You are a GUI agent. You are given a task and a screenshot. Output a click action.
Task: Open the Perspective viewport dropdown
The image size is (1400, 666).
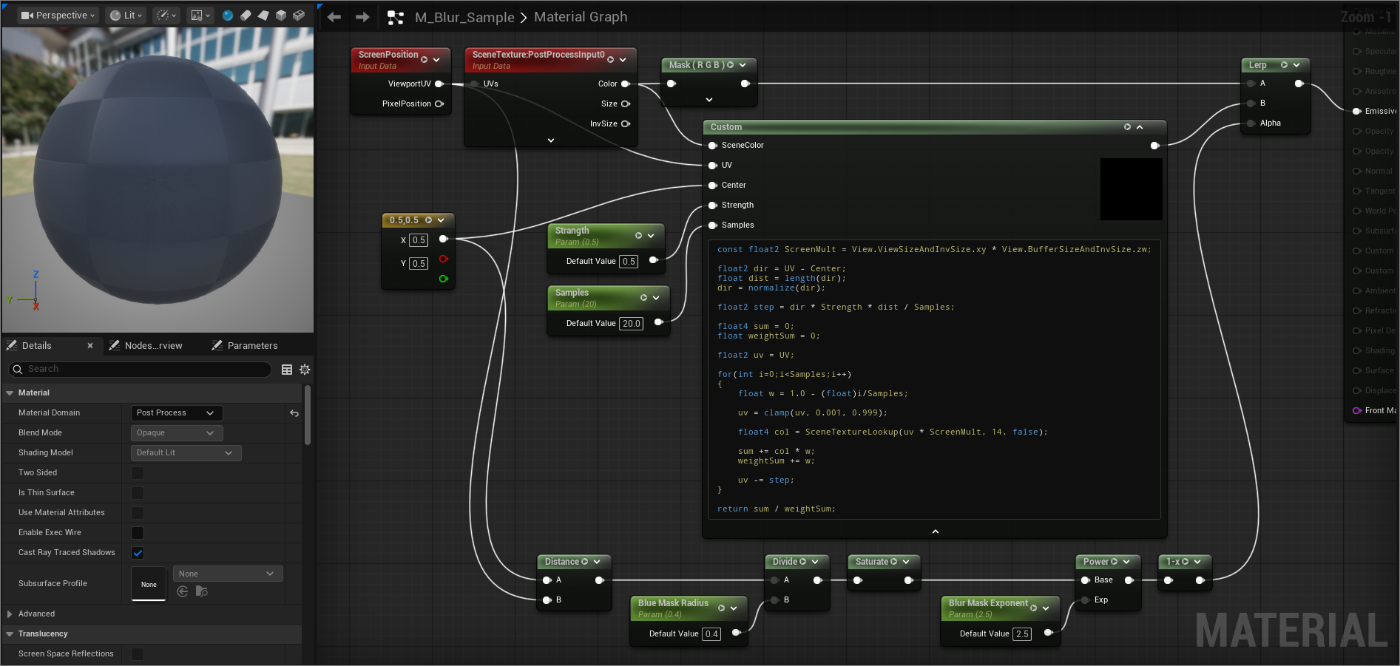coord(57,16)
